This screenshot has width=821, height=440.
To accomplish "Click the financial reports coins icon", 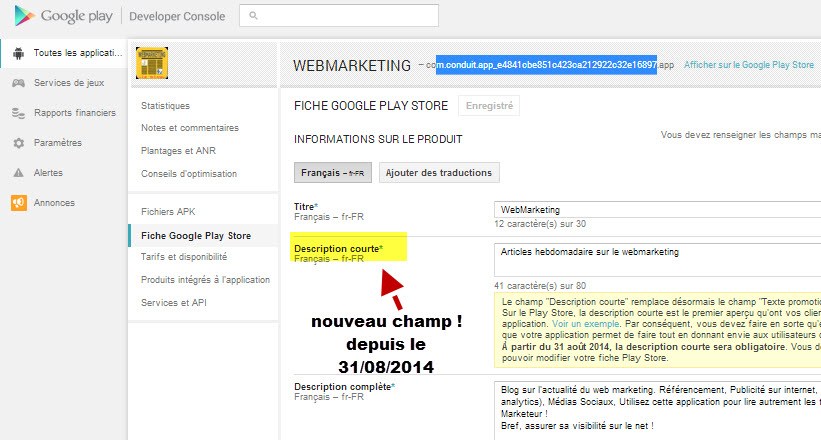I will pos(18,113).
